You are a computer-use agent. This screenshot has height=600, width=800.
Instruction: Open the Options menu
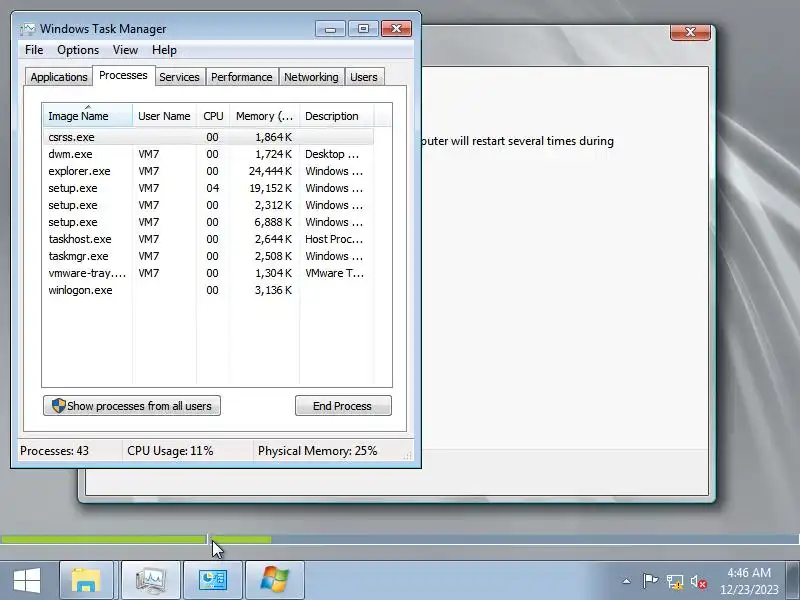[78, 50]
